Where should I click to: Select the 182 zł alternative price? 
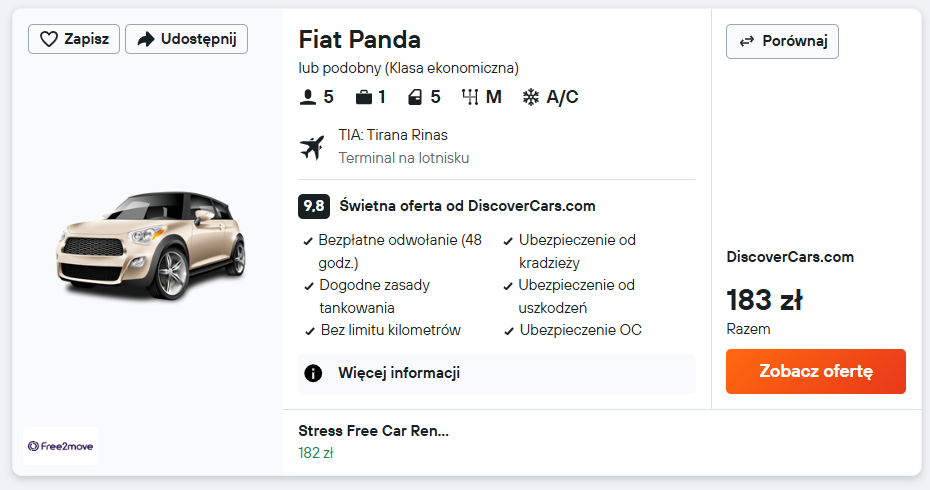click(x=315, y=453)
